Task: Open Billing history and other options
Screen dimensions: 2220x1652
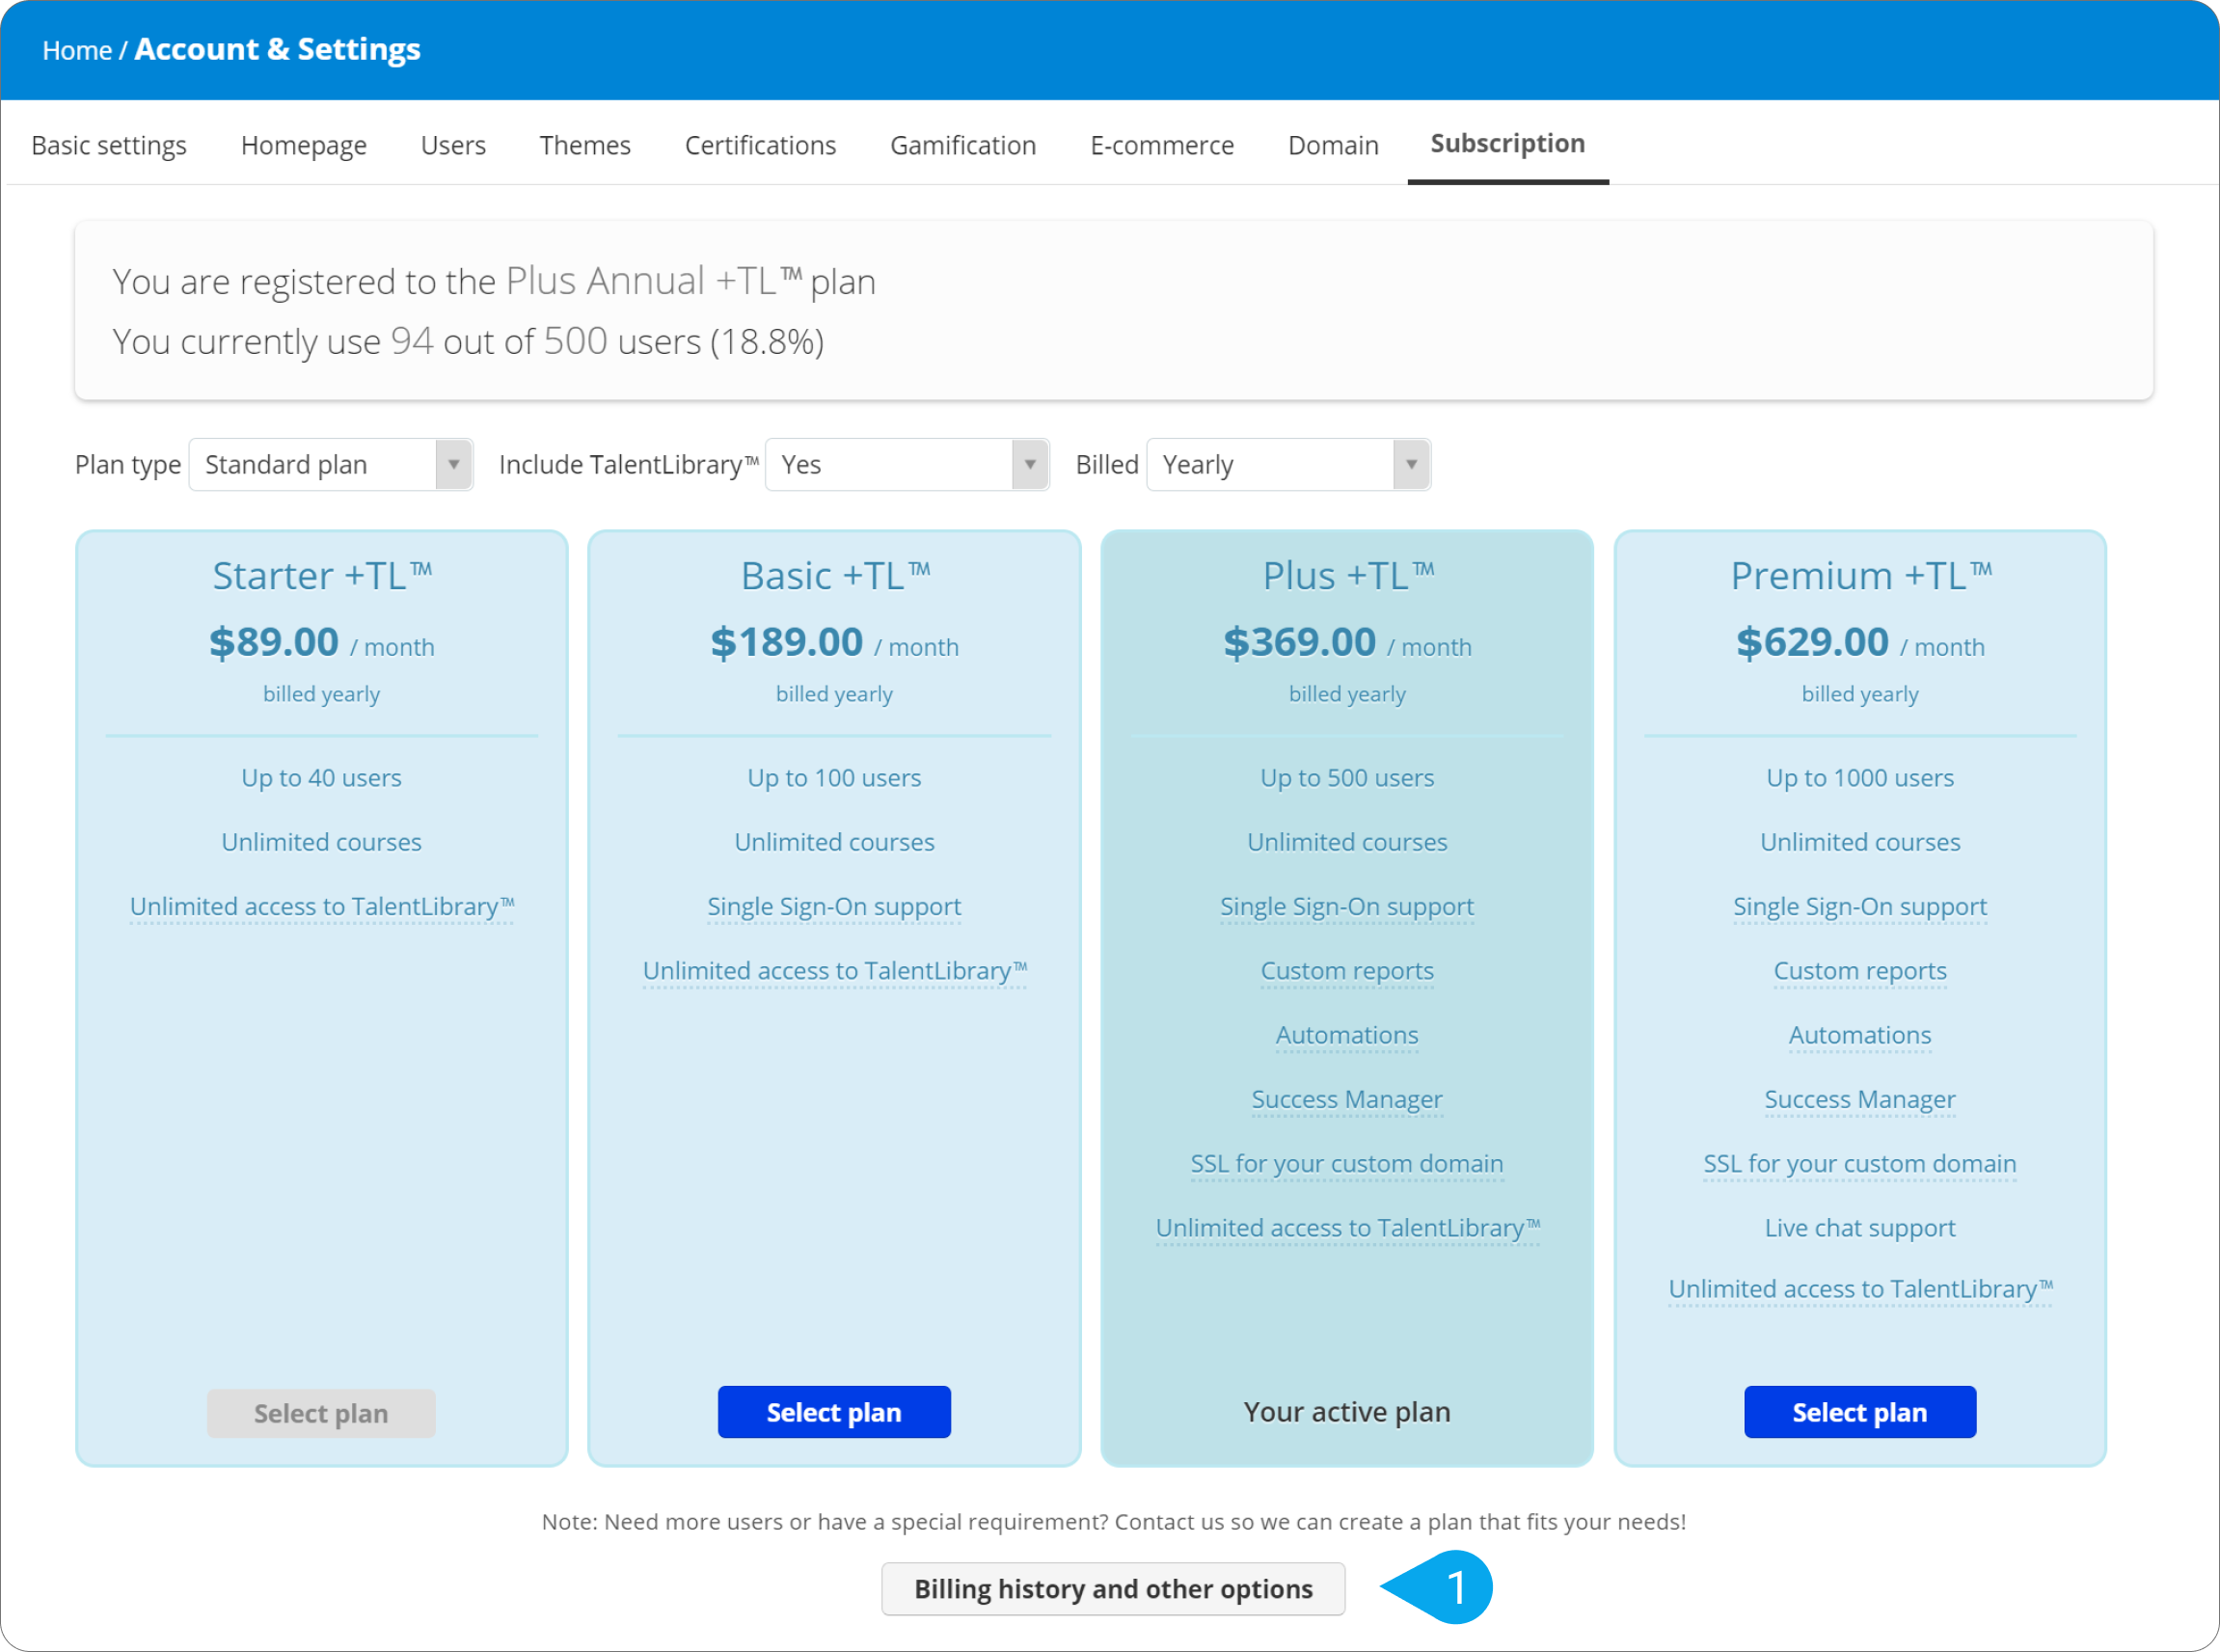Action: click(x=1113, y=1588)
